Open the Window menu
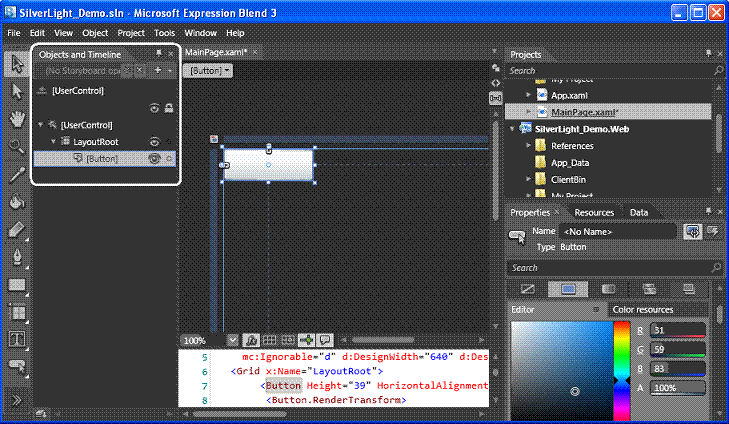Image resolution: width=729 pixels, height=424 pixels. click(x=200, y=33)
